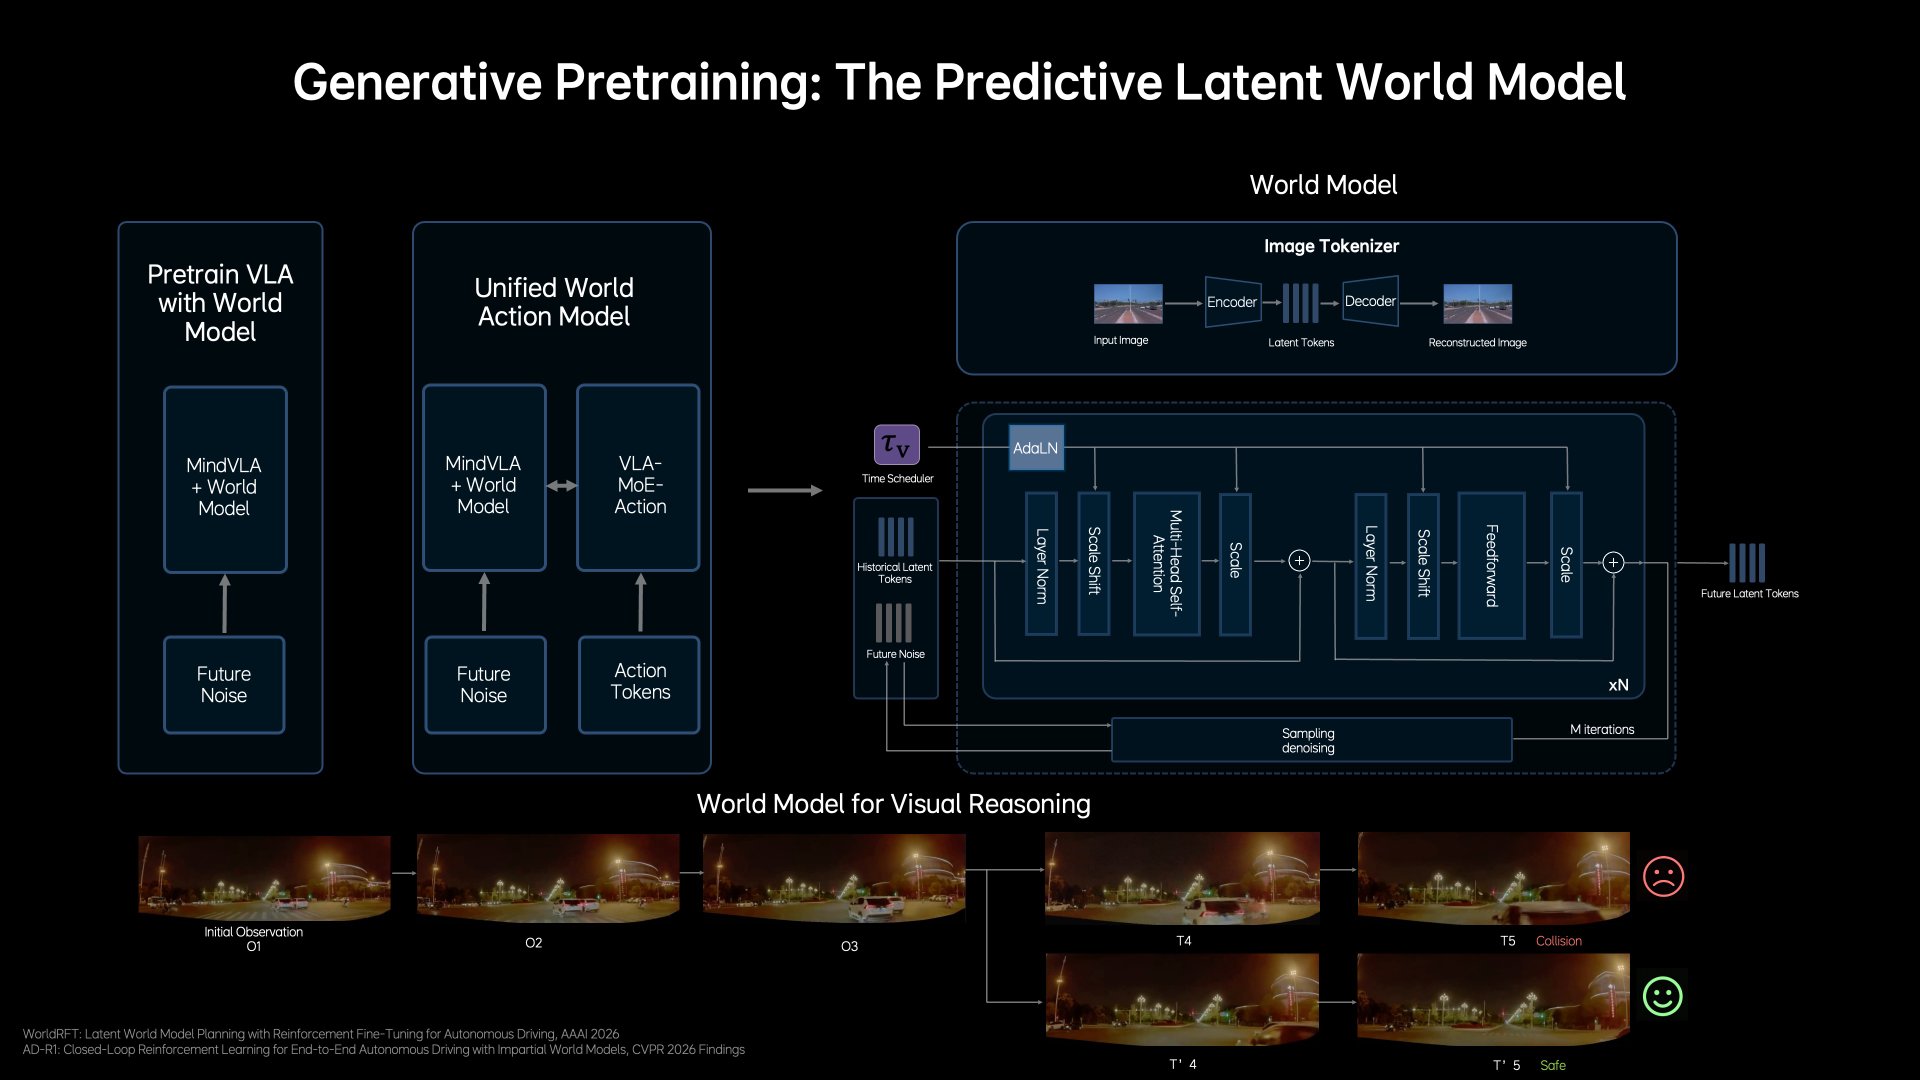Click the WorldRFT citation text

pos(321,1034)
